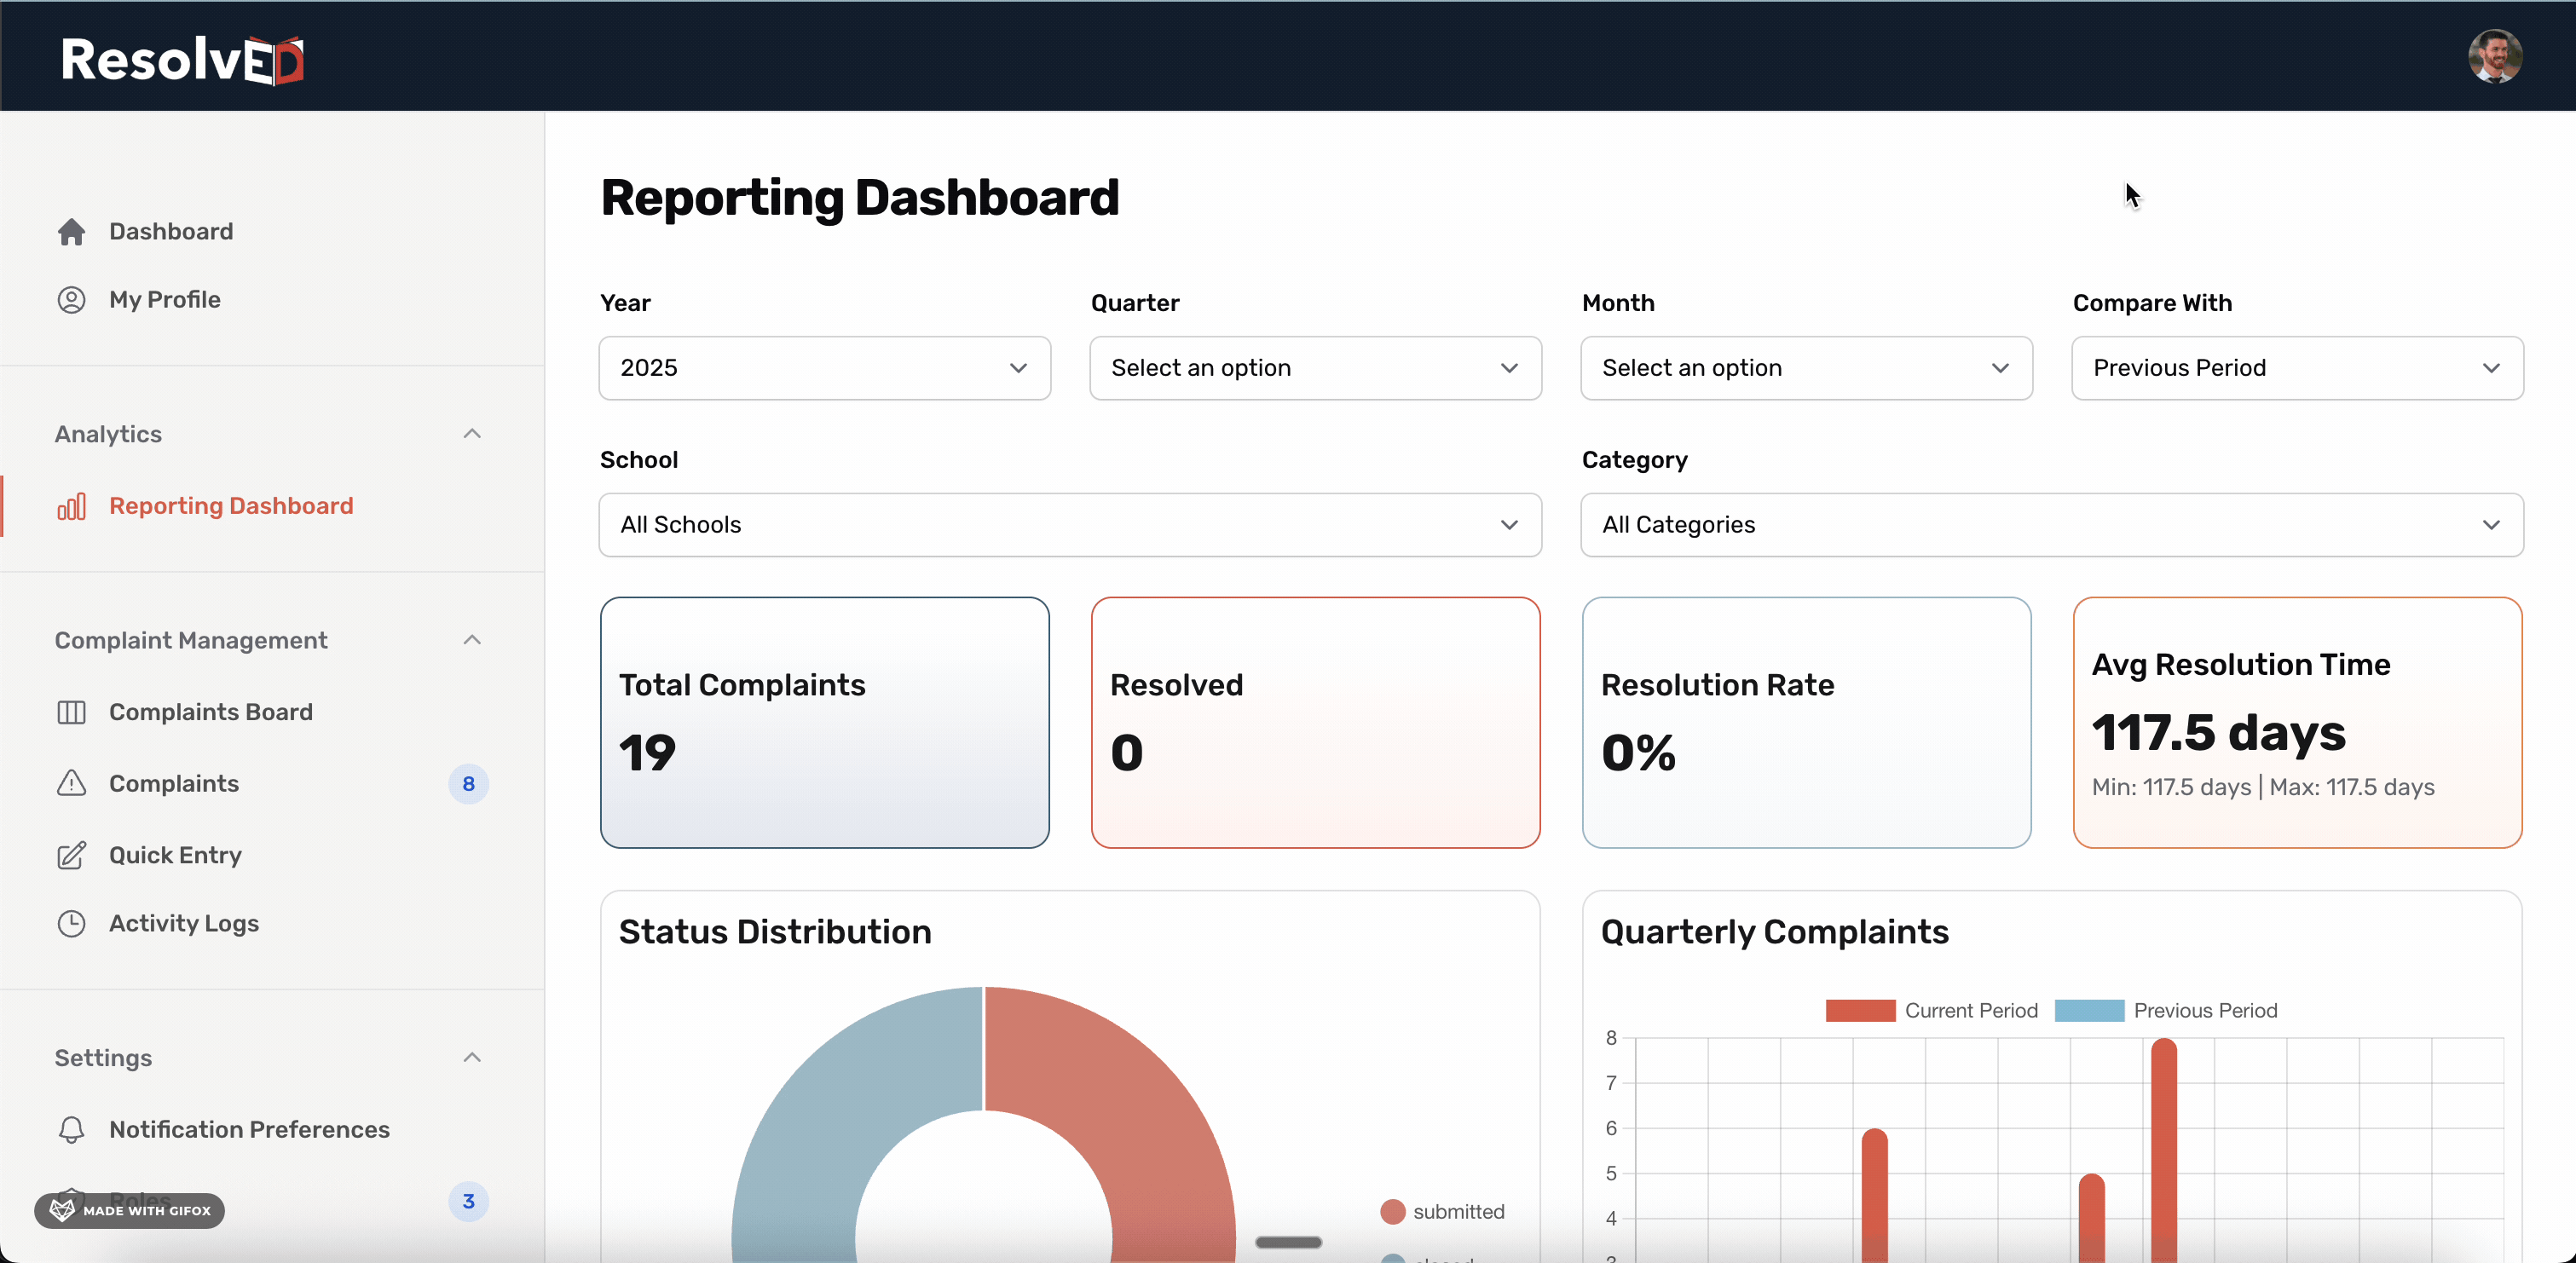Open the Quick Entry page

coord(175,856)
